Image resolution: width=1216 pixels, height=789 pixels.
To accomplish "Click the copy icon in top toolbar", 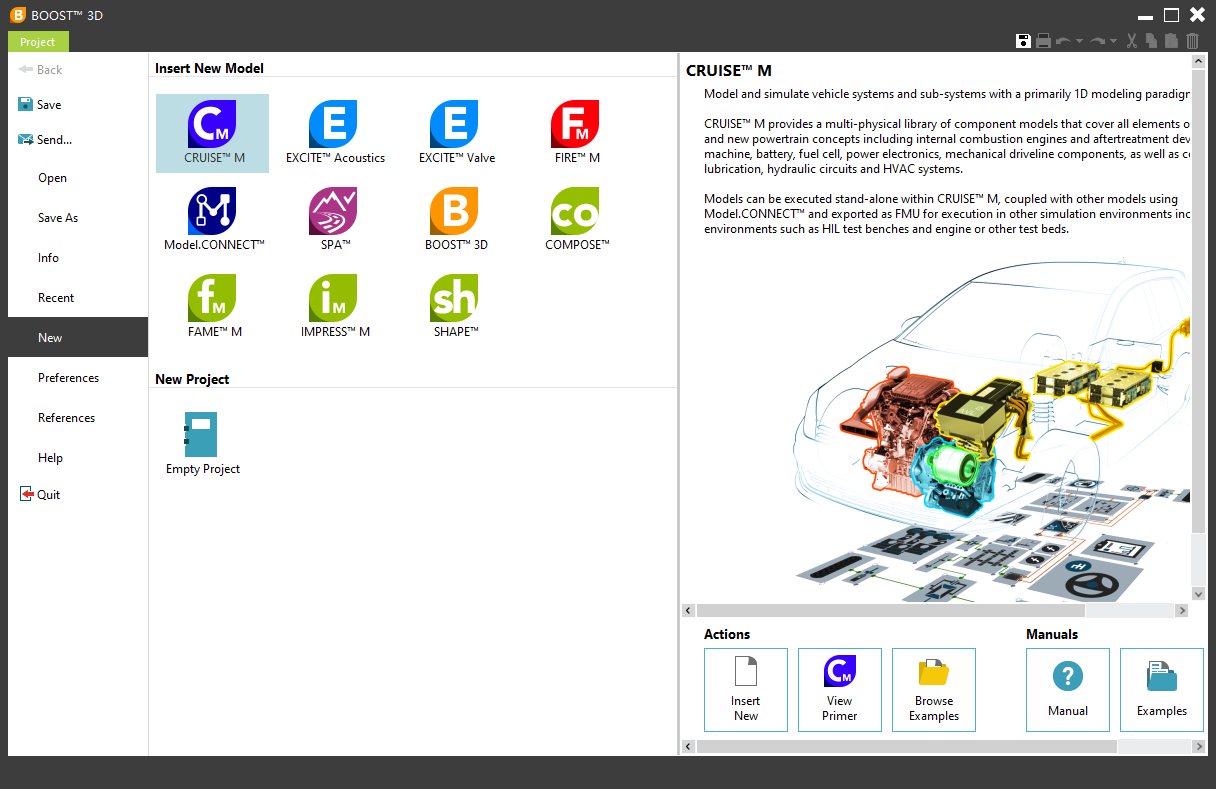I will click(x=1152, y=41).
